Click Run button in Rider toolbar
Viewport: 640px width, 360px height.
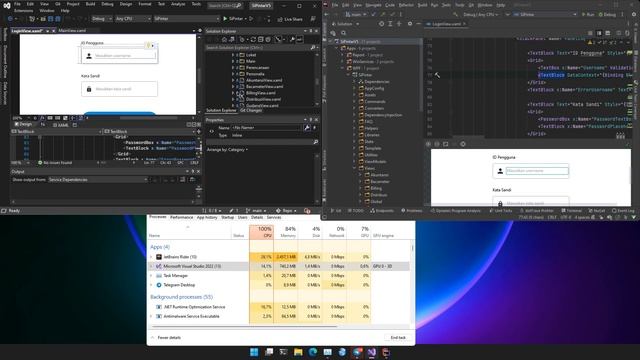588,15
